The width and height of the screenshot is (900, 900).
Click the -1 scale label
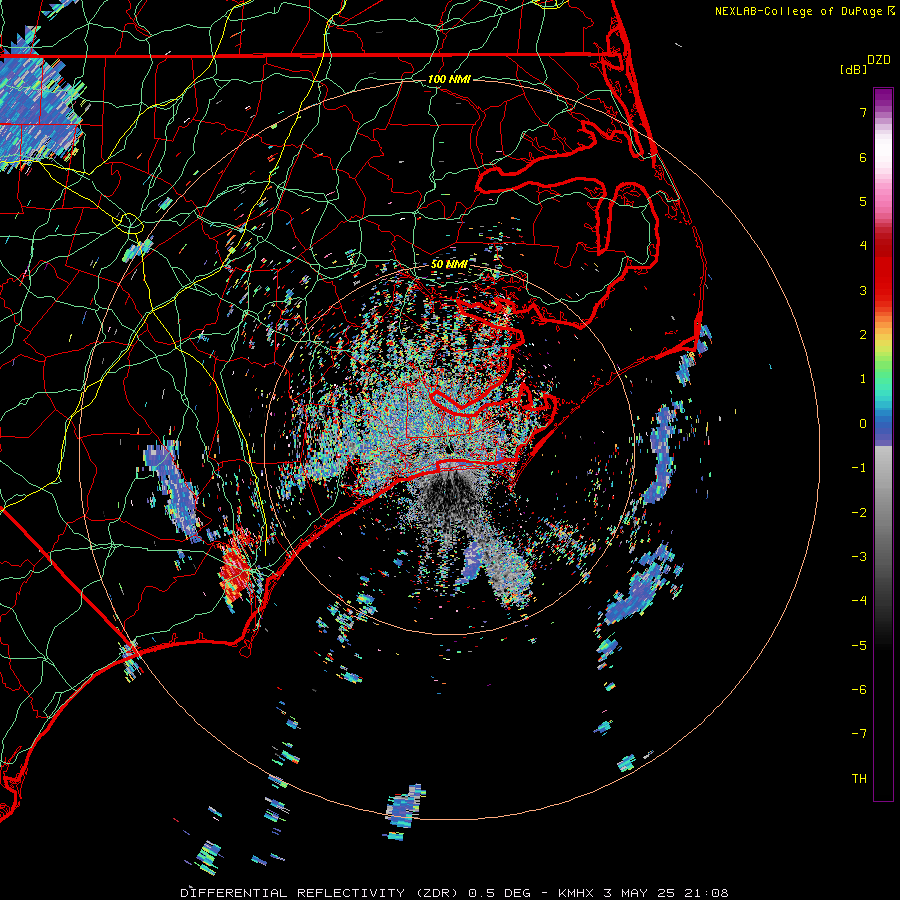point(859,468)
